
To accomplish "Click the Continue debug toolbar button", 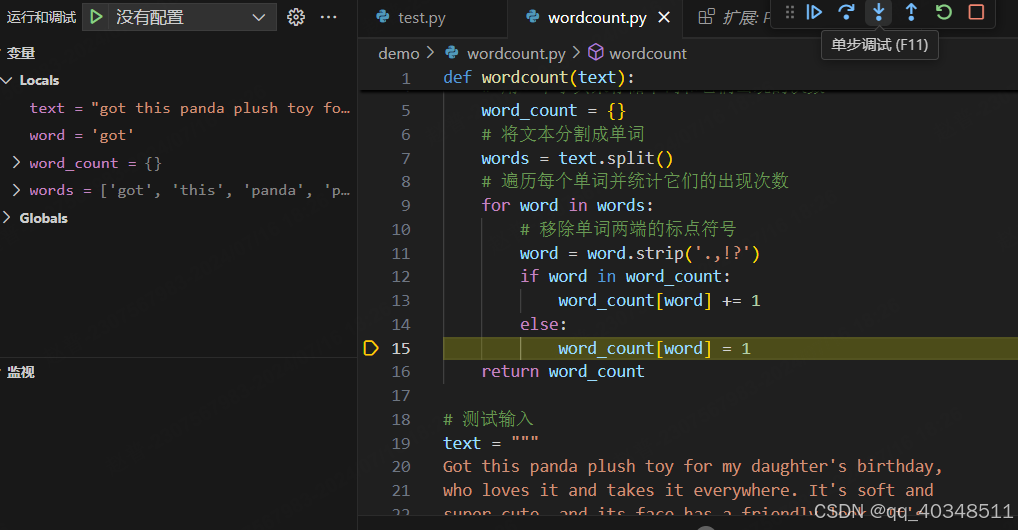I will click(x=814, y=12).
